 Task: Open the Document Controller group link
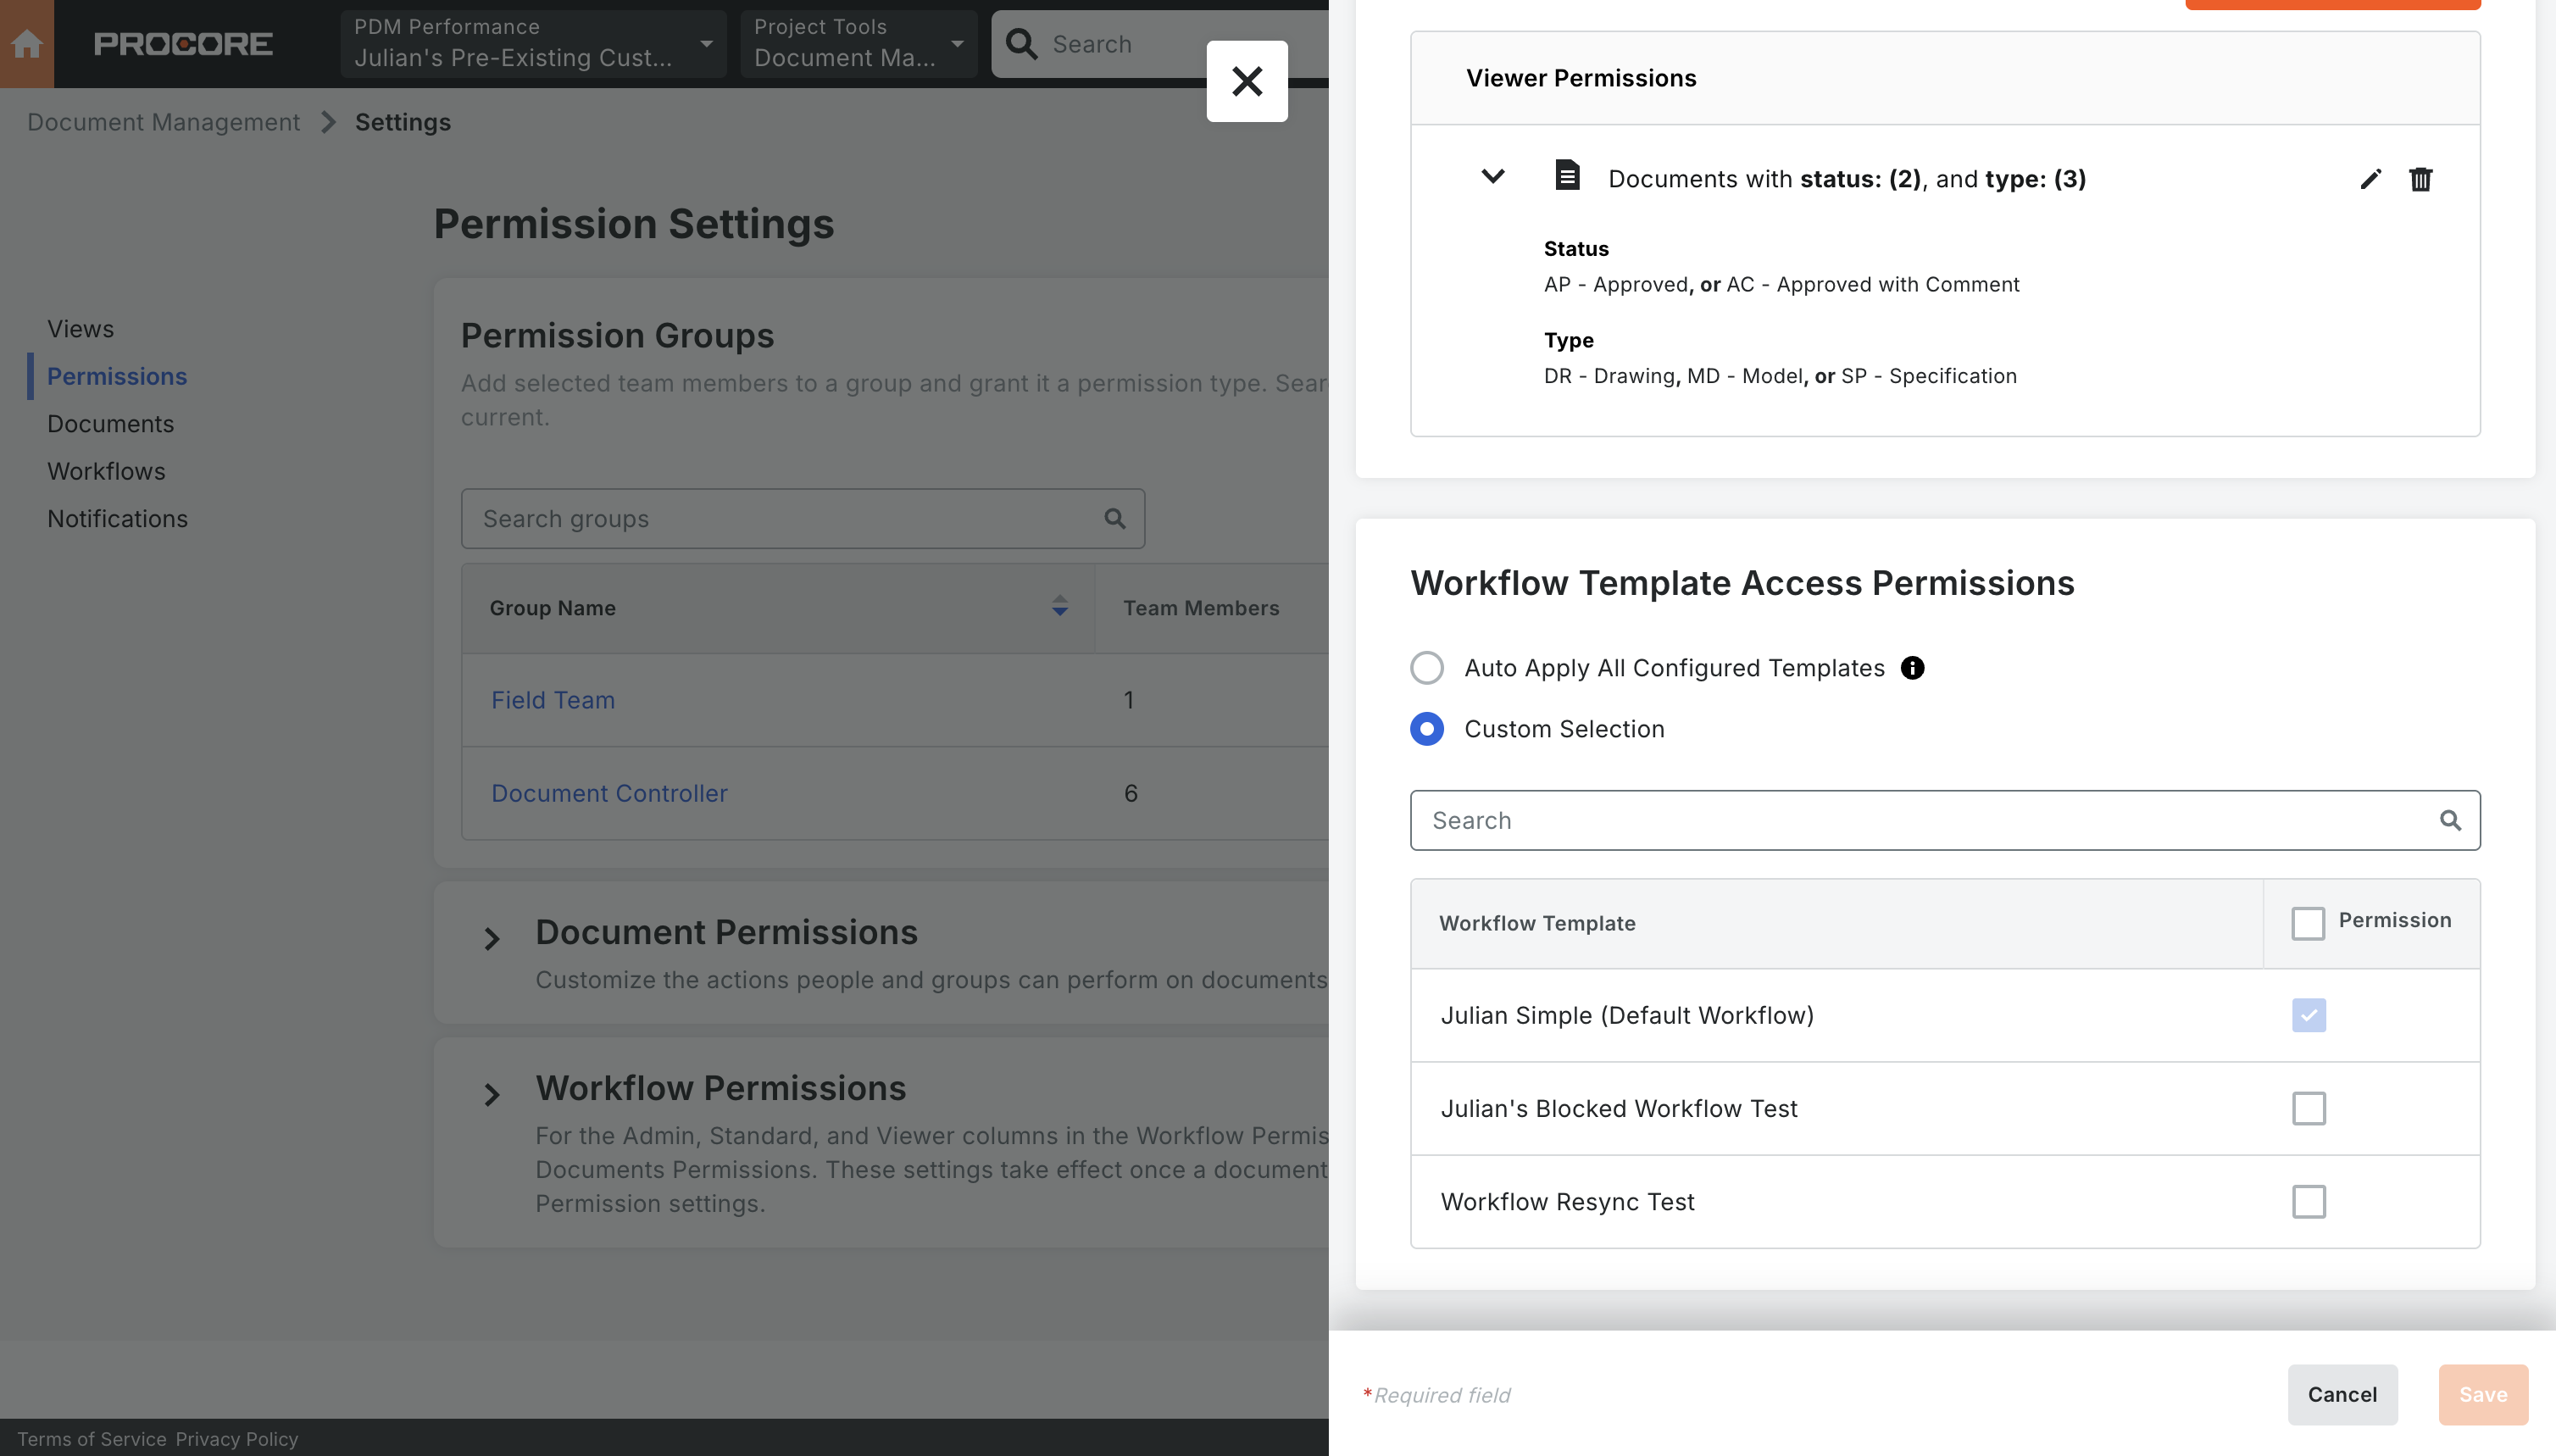608,793
